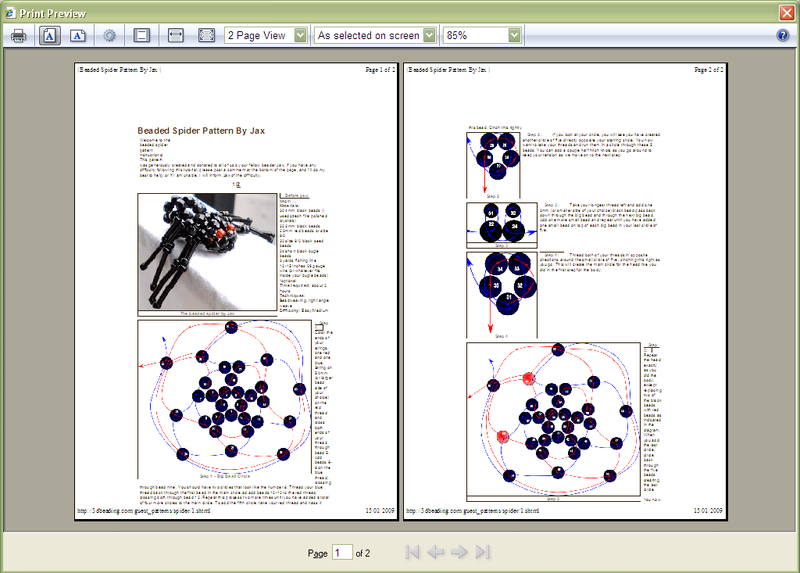Click View Full Page icon
Viewport: 800px width, 573px height.
click(x=206, y=36)
